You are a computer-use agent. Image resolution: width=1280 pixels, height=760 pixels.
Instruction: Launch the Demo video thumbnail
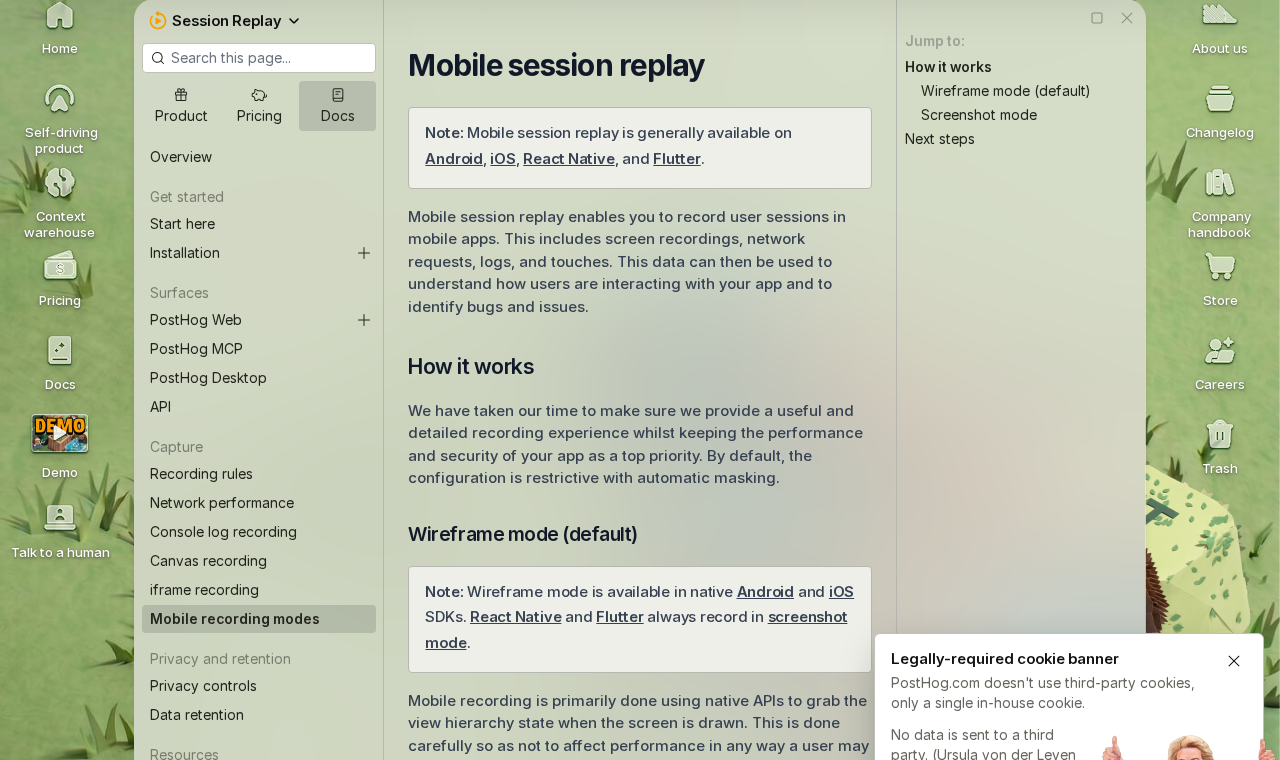(x=60, y=433)
